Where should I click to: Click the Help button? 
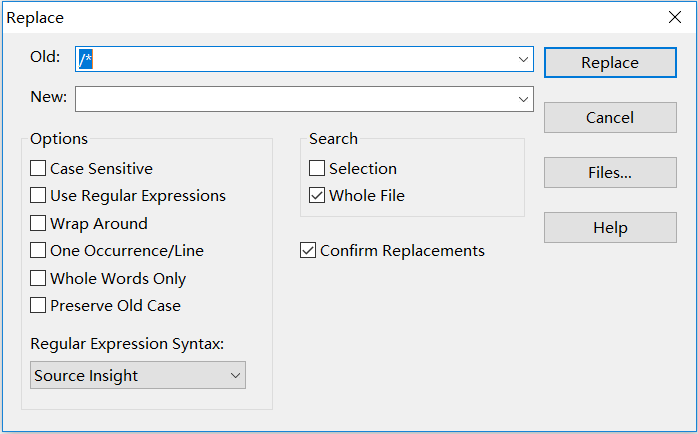pos(610,228)
